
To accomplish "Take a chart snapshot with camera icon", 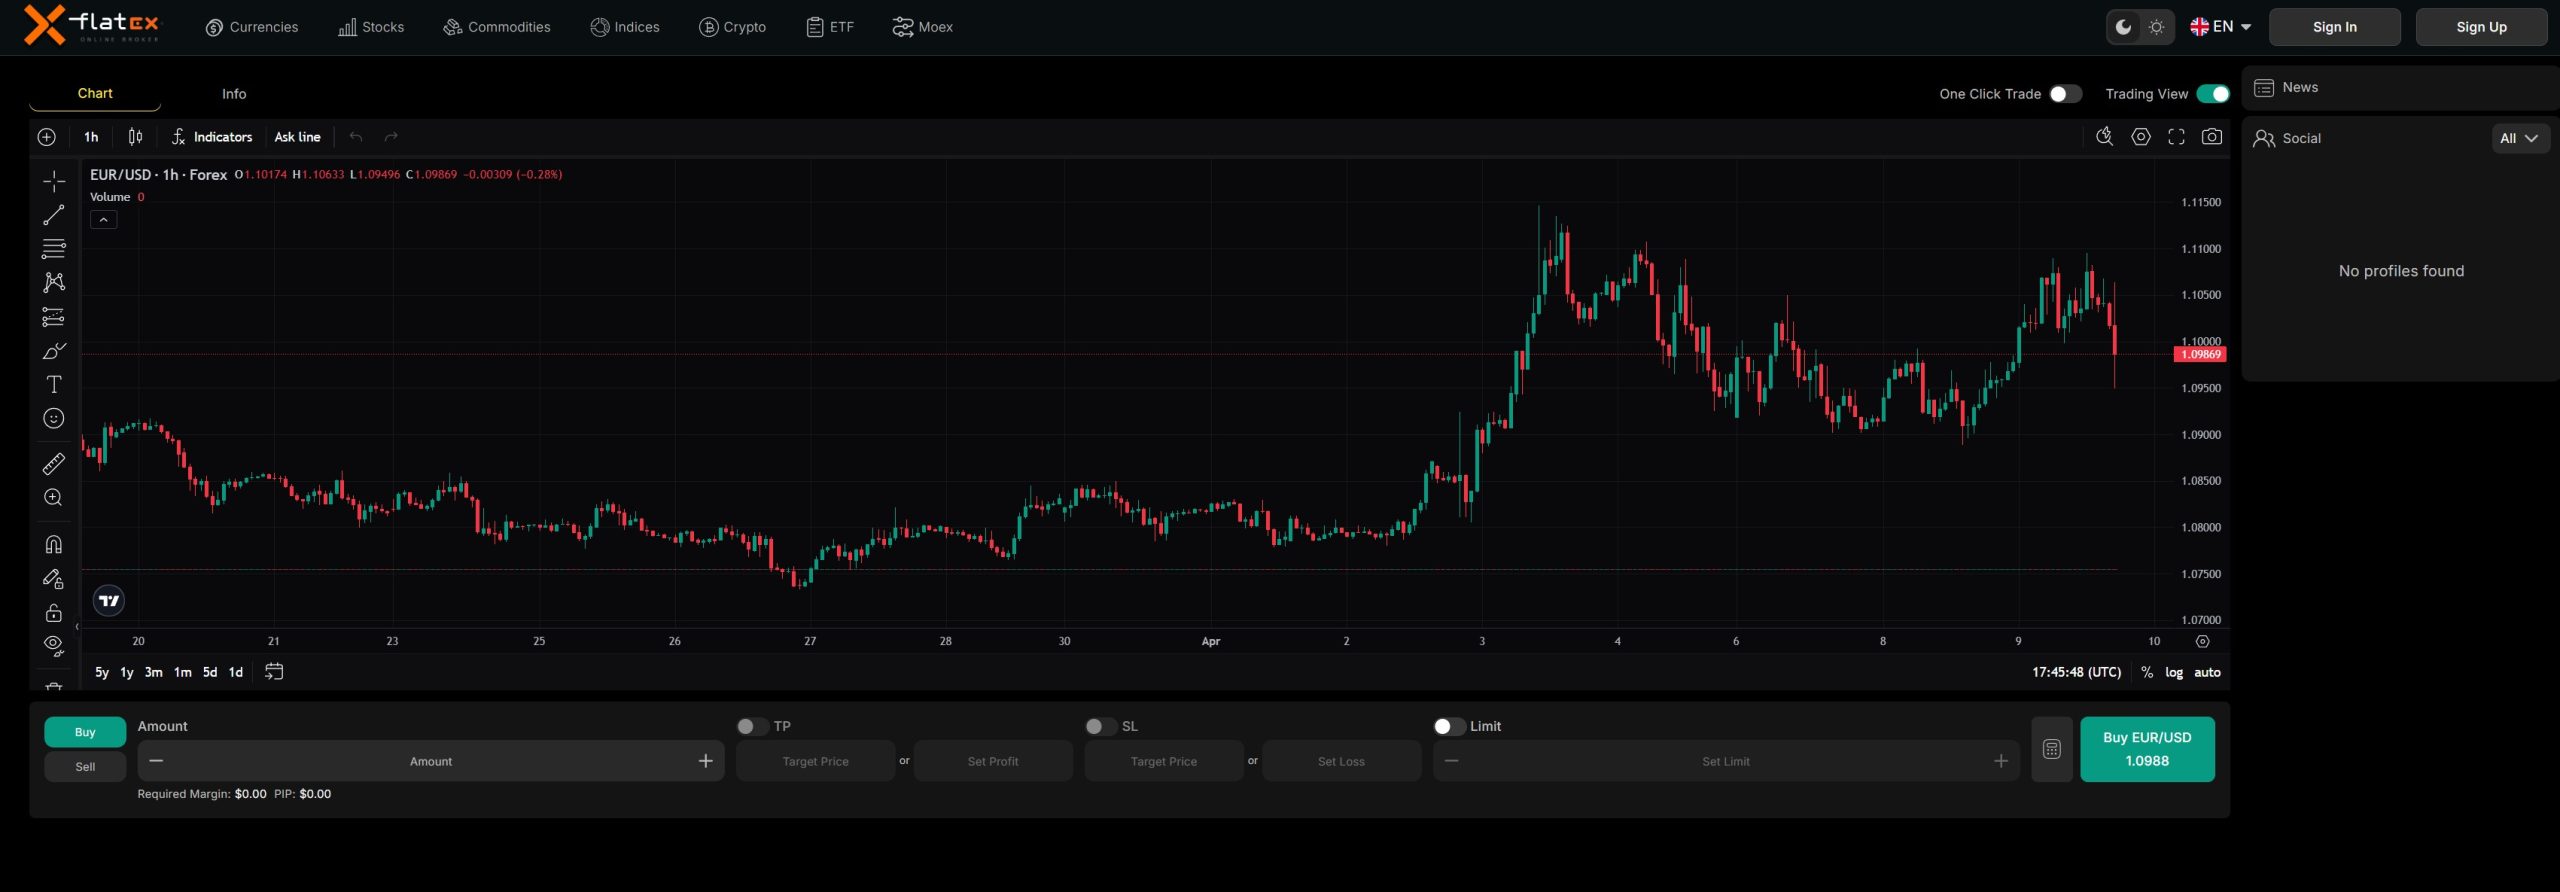I will [2212, 137].
